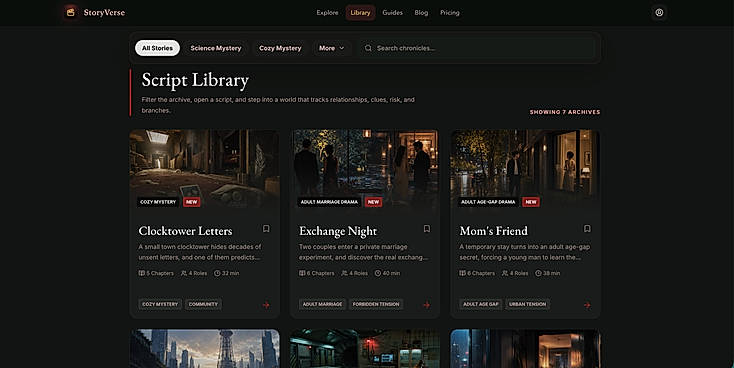Focus the Search chronicles field
The width and height of the screenshot is (734, 368).
[x=477, y=48]
